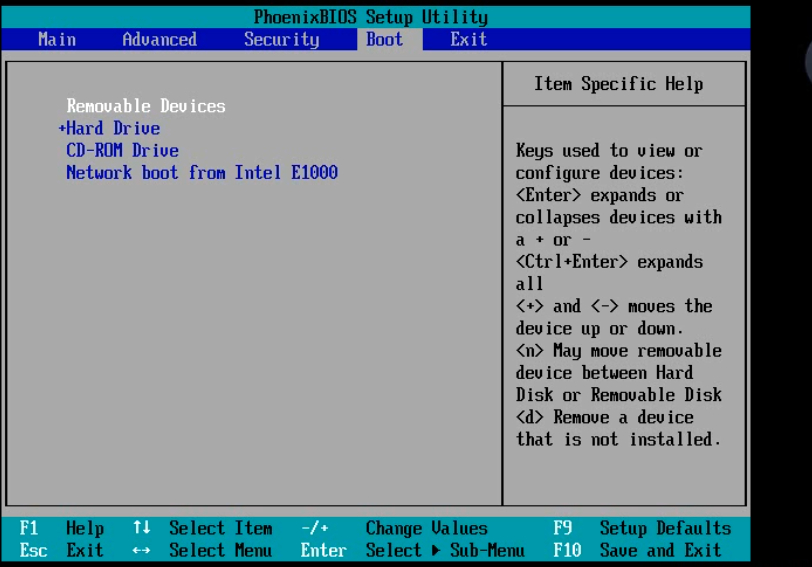Viewport: 812px width, 567px height.
Task: Switch to the Advanced tab
Action: pos(160,39)
